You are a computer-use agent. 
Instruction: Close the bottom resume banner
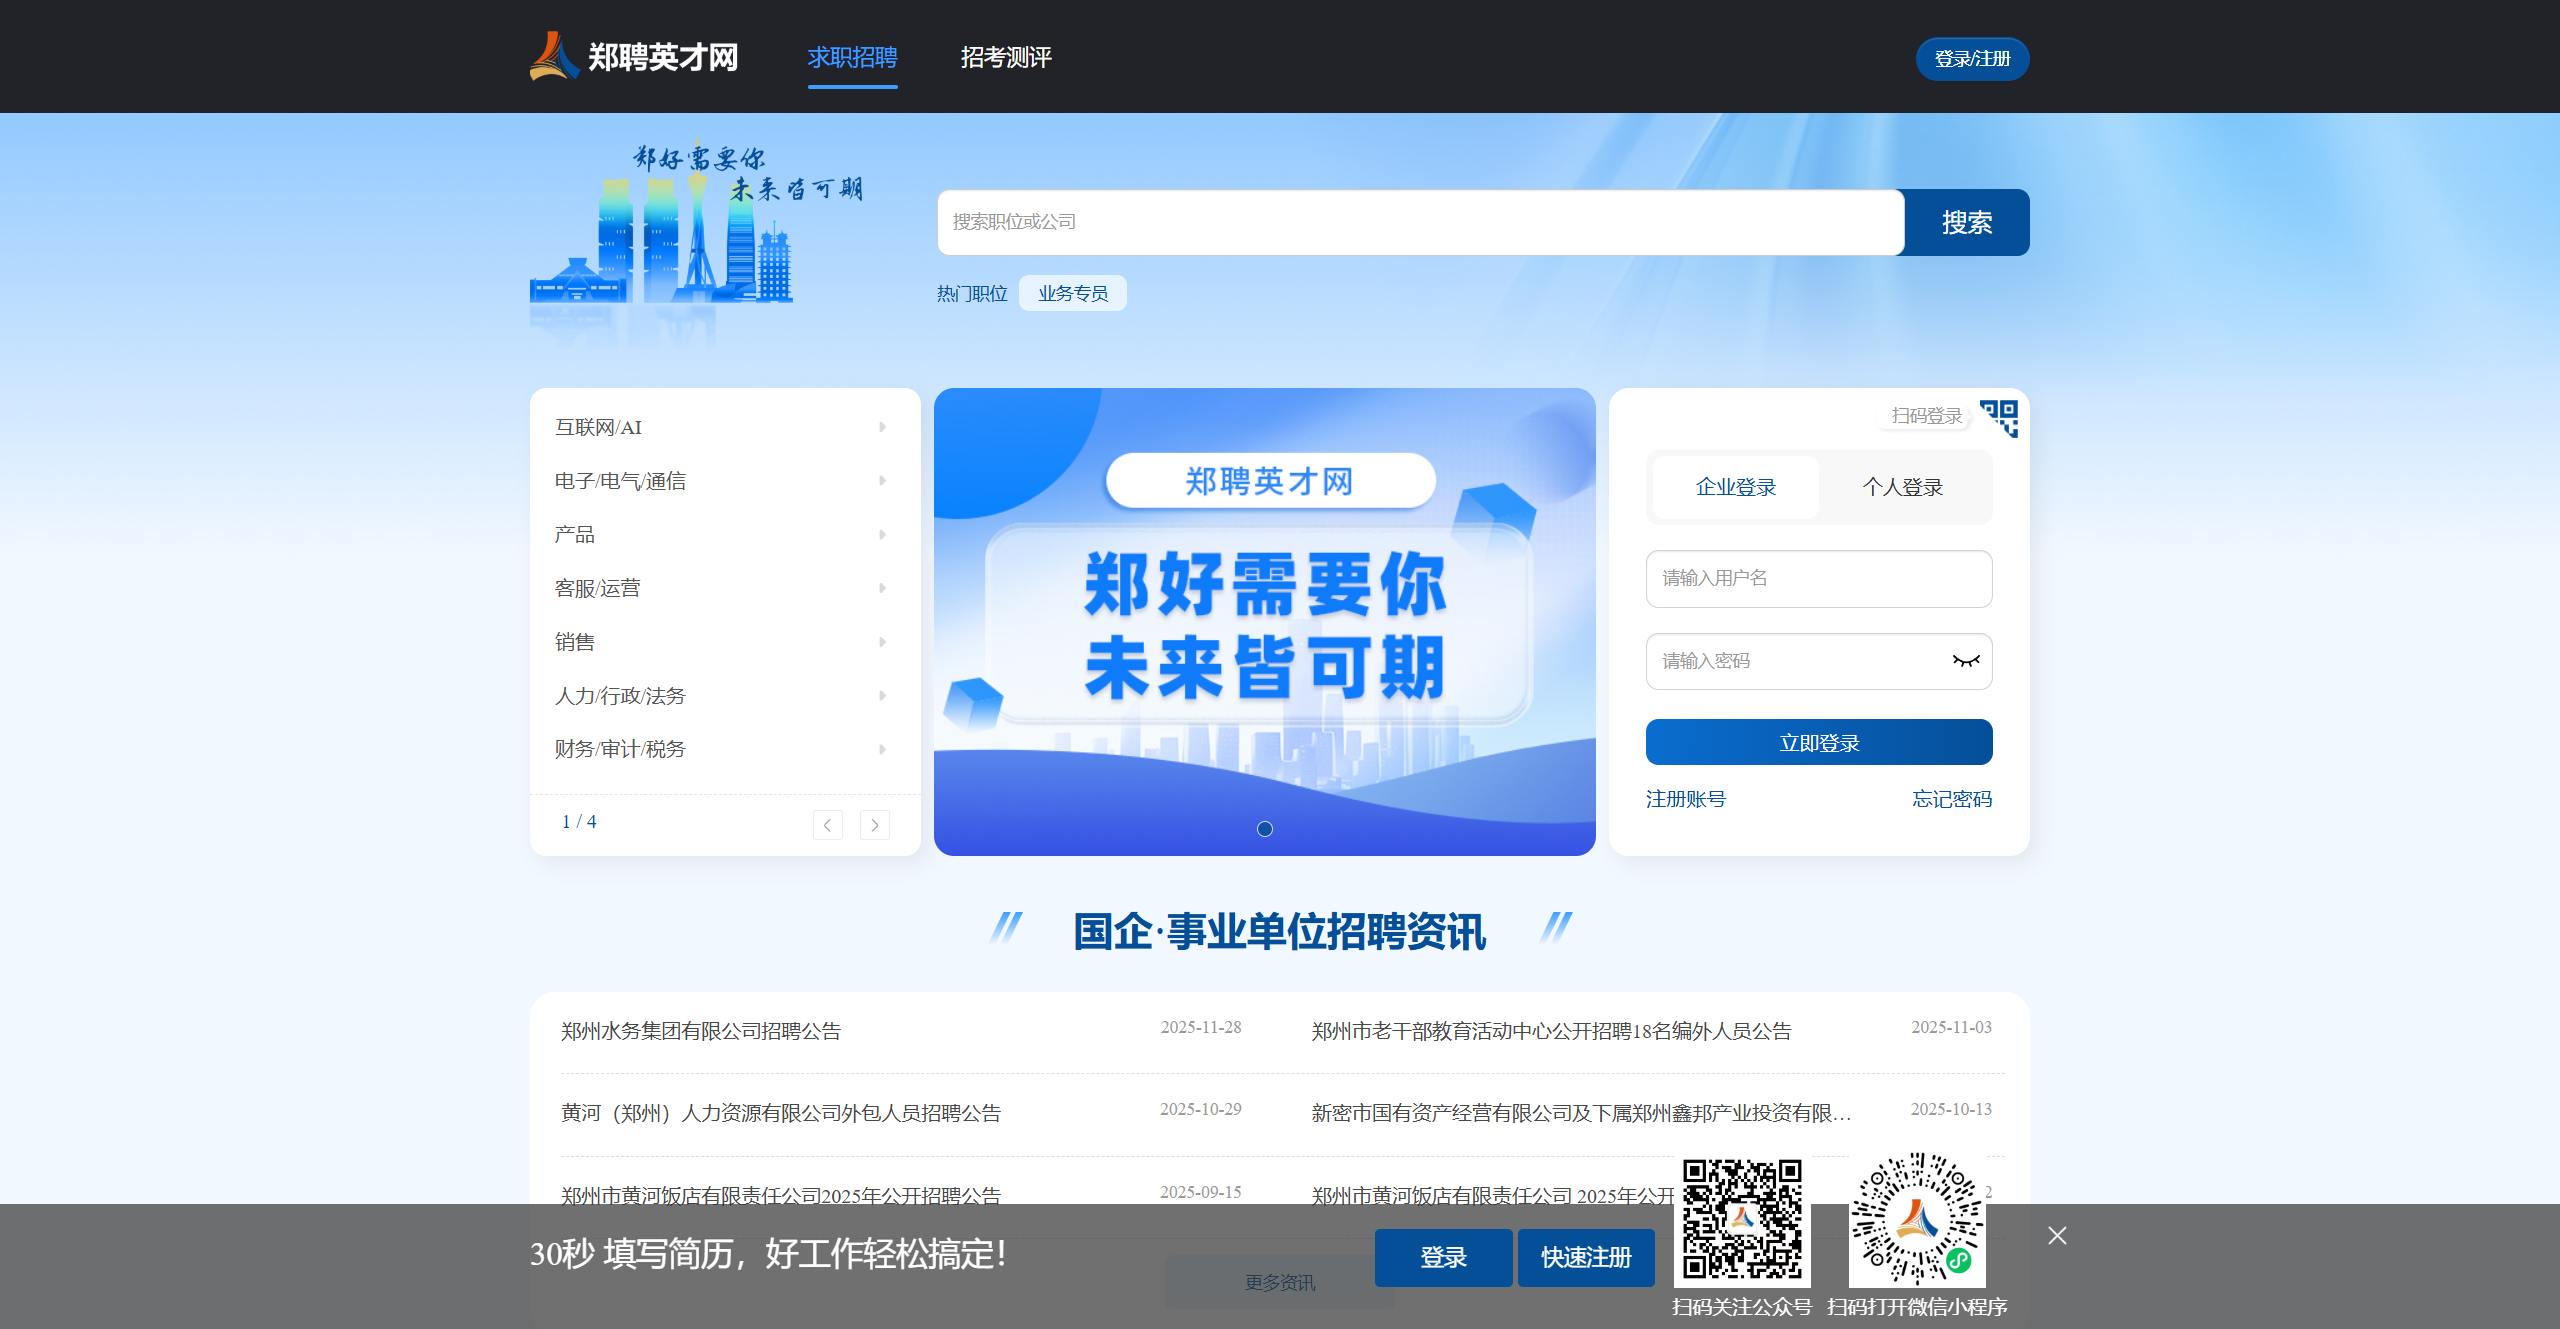(x=2057, y=1236)
